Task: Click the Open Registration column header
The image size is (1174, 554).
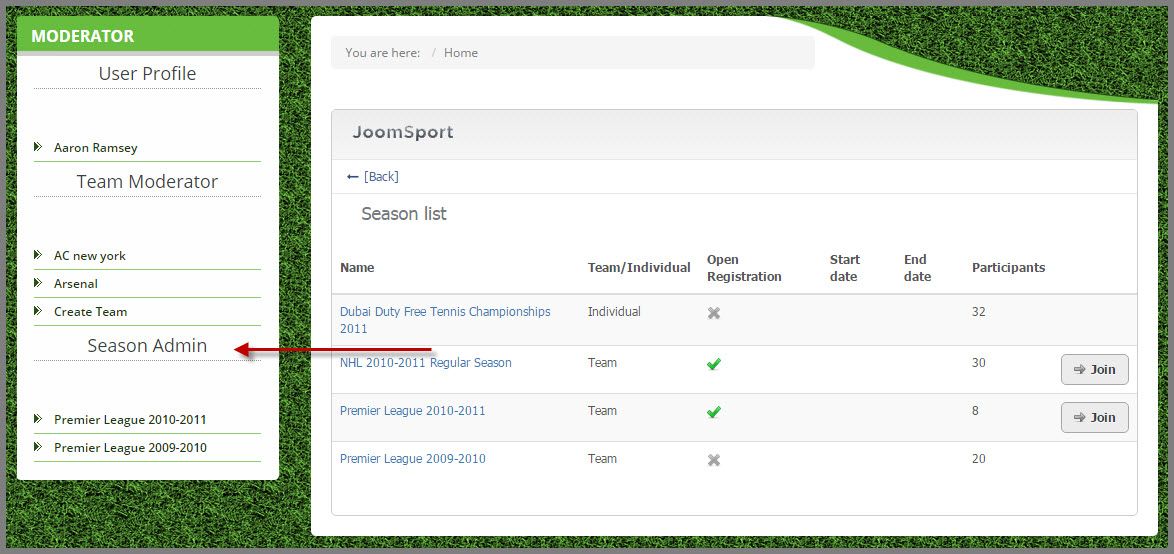Action: click(744, 268)
